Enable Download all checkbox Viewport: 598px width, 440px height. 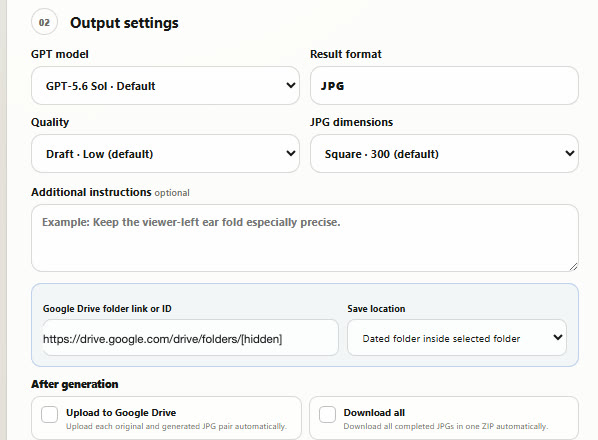click(327, 414)
